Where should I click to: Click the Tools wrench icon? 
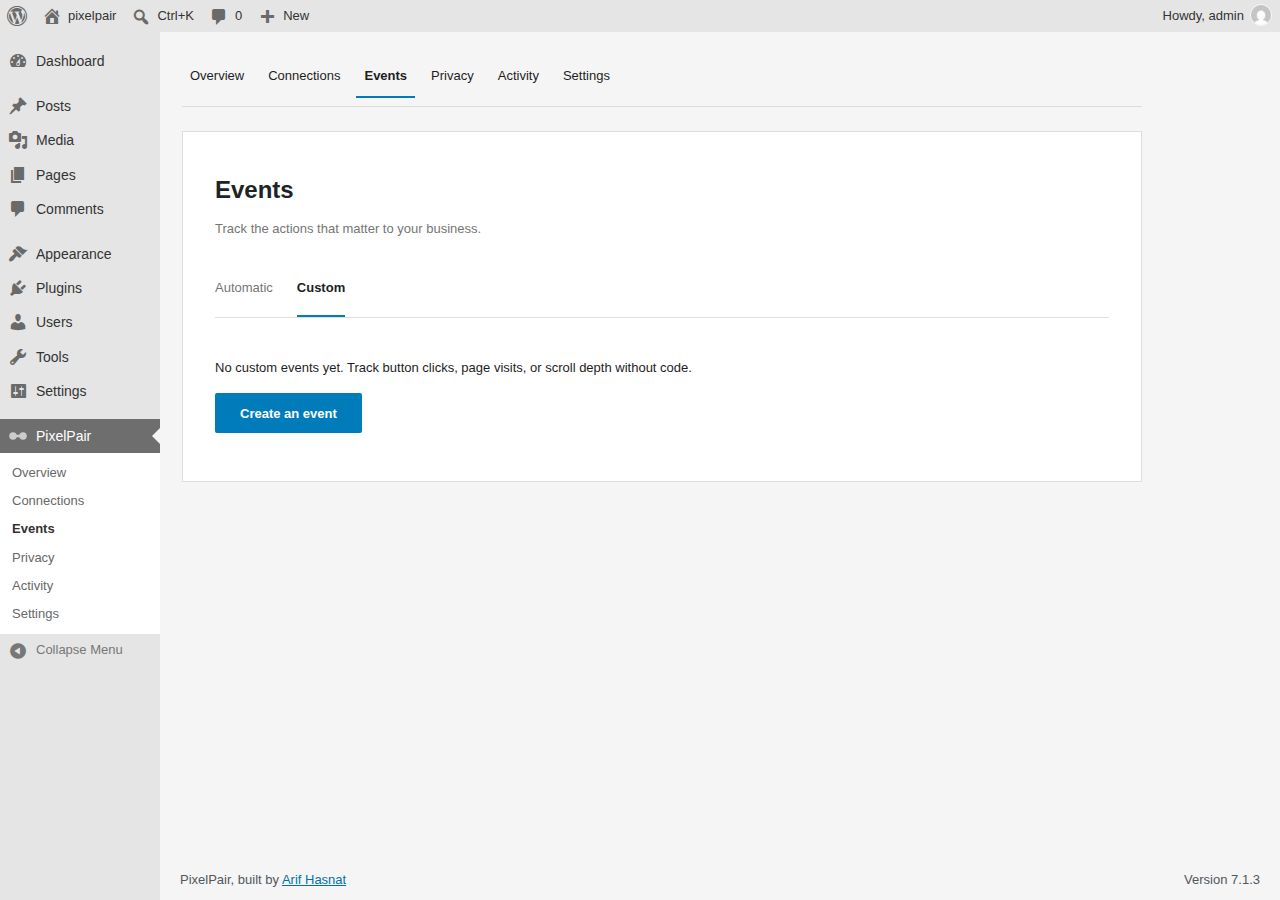18,357
